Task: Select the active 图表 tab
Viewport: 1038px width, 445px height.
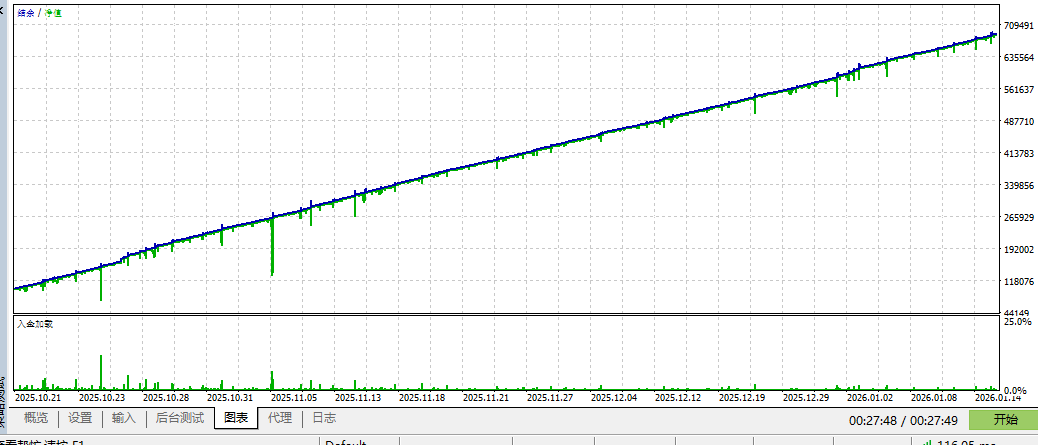Action: (236, 418)
